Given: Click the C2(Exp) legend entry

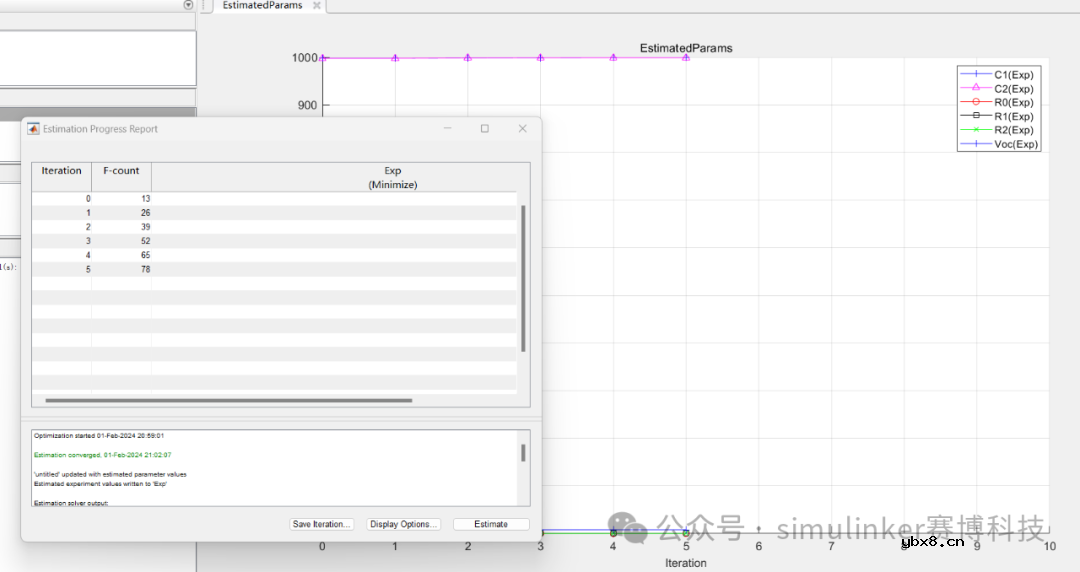Looking at the screenshot, I should [x=997, y=88].
